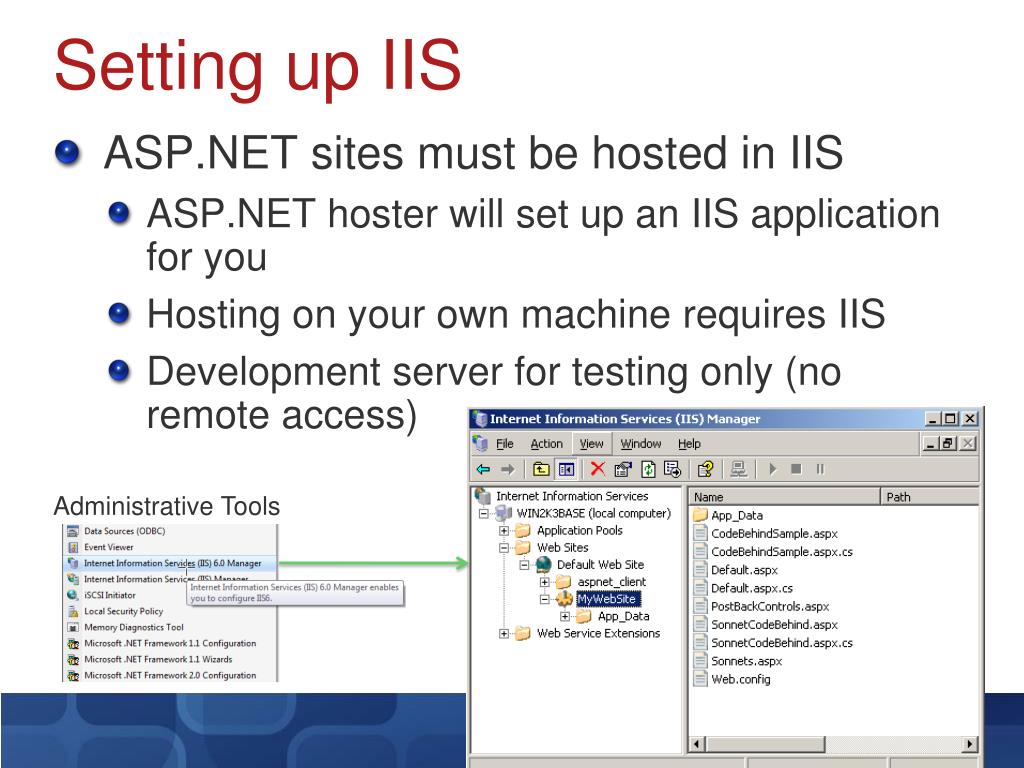Maximize the IIS Manager window

pyautogui.click(x=952, y=419)
